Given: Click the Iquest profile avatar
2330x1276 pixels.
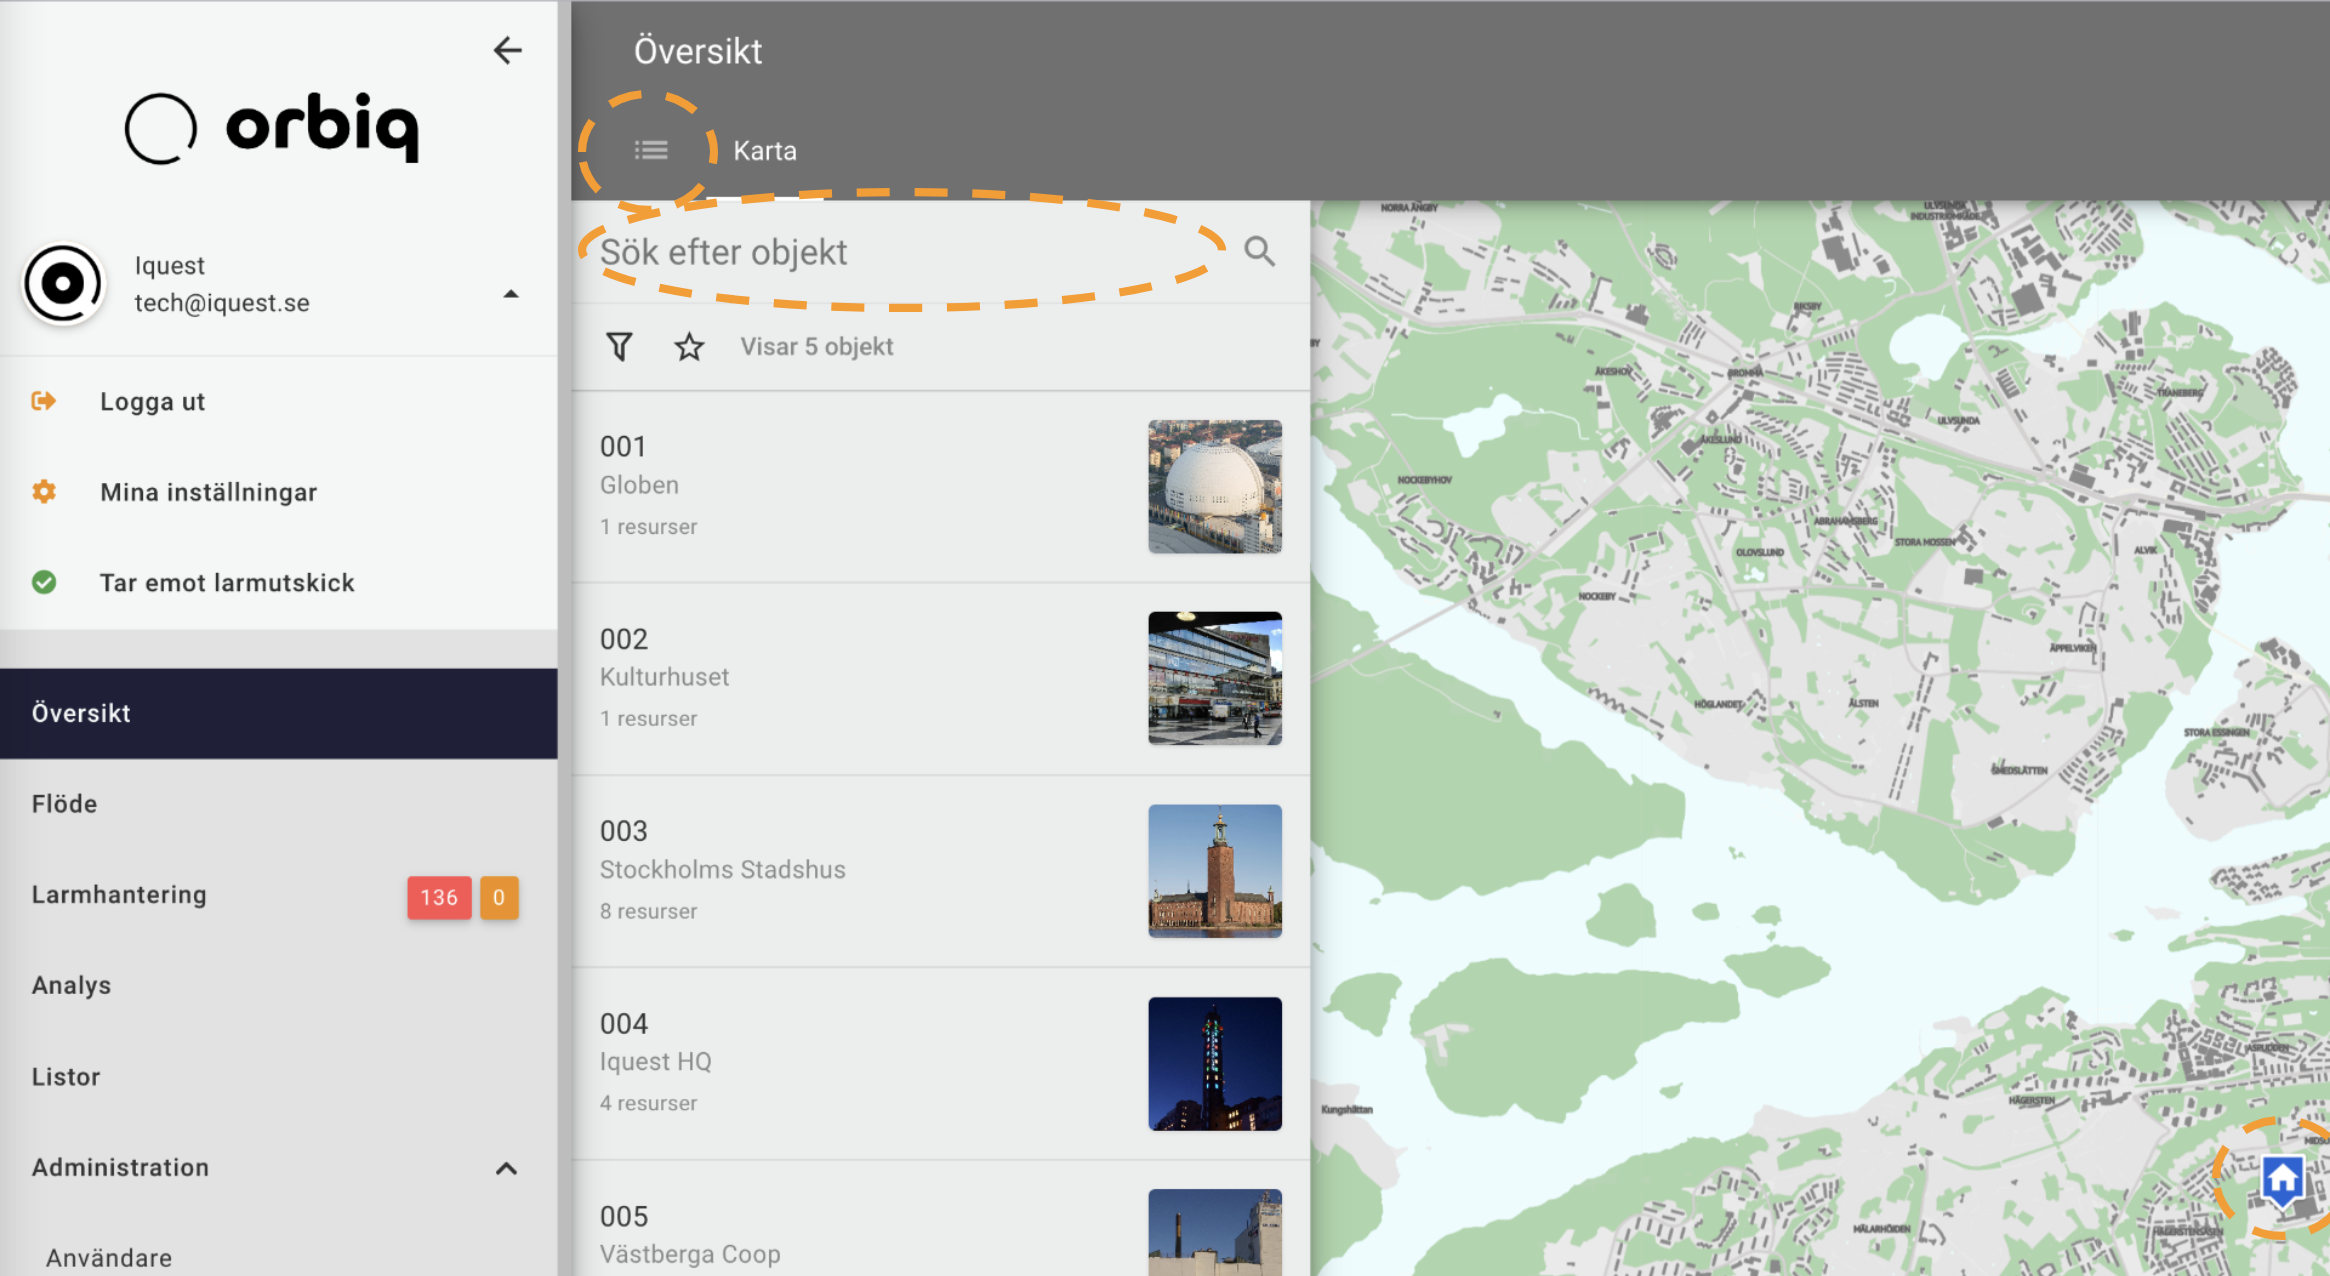Looking at the screenshot, I should pos(63,284).
